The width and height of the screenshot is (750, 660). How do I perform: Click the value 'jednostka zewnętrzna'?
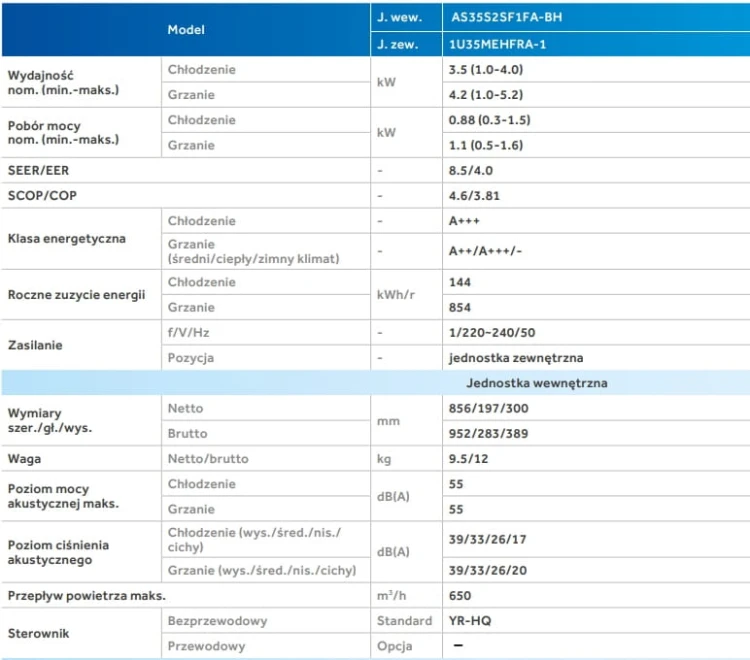point(516,358)
